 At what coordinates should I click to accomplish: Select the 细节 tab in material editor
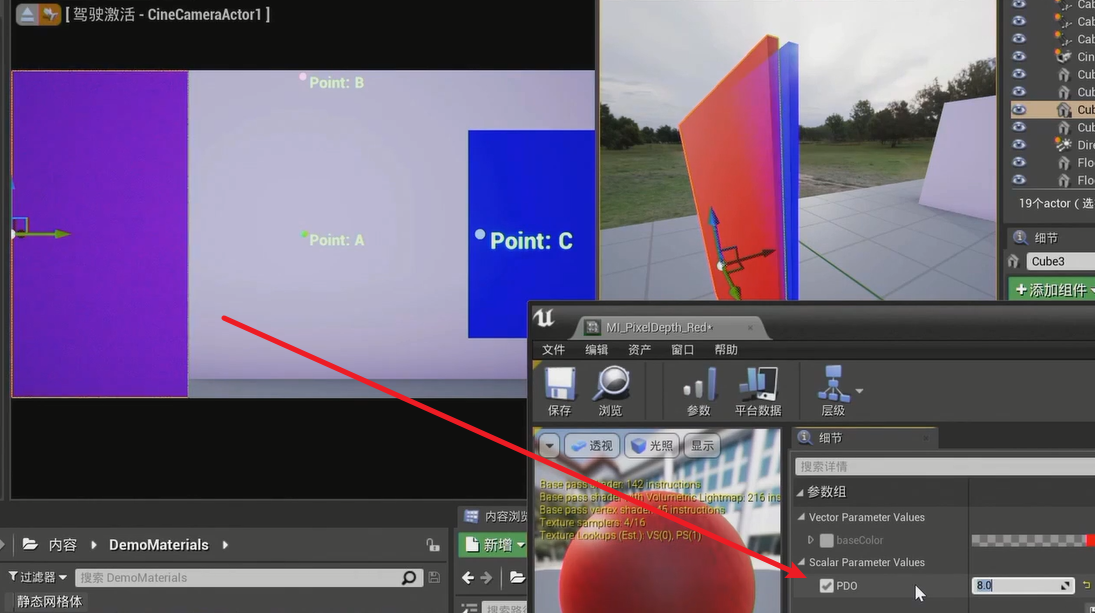click(865, 438)
